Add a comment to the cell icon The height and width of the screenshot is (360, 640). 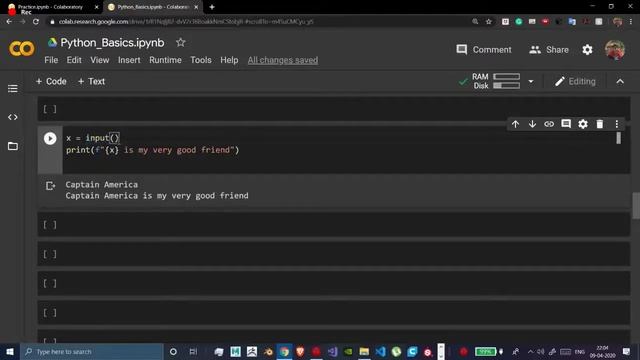pos(566,124)
